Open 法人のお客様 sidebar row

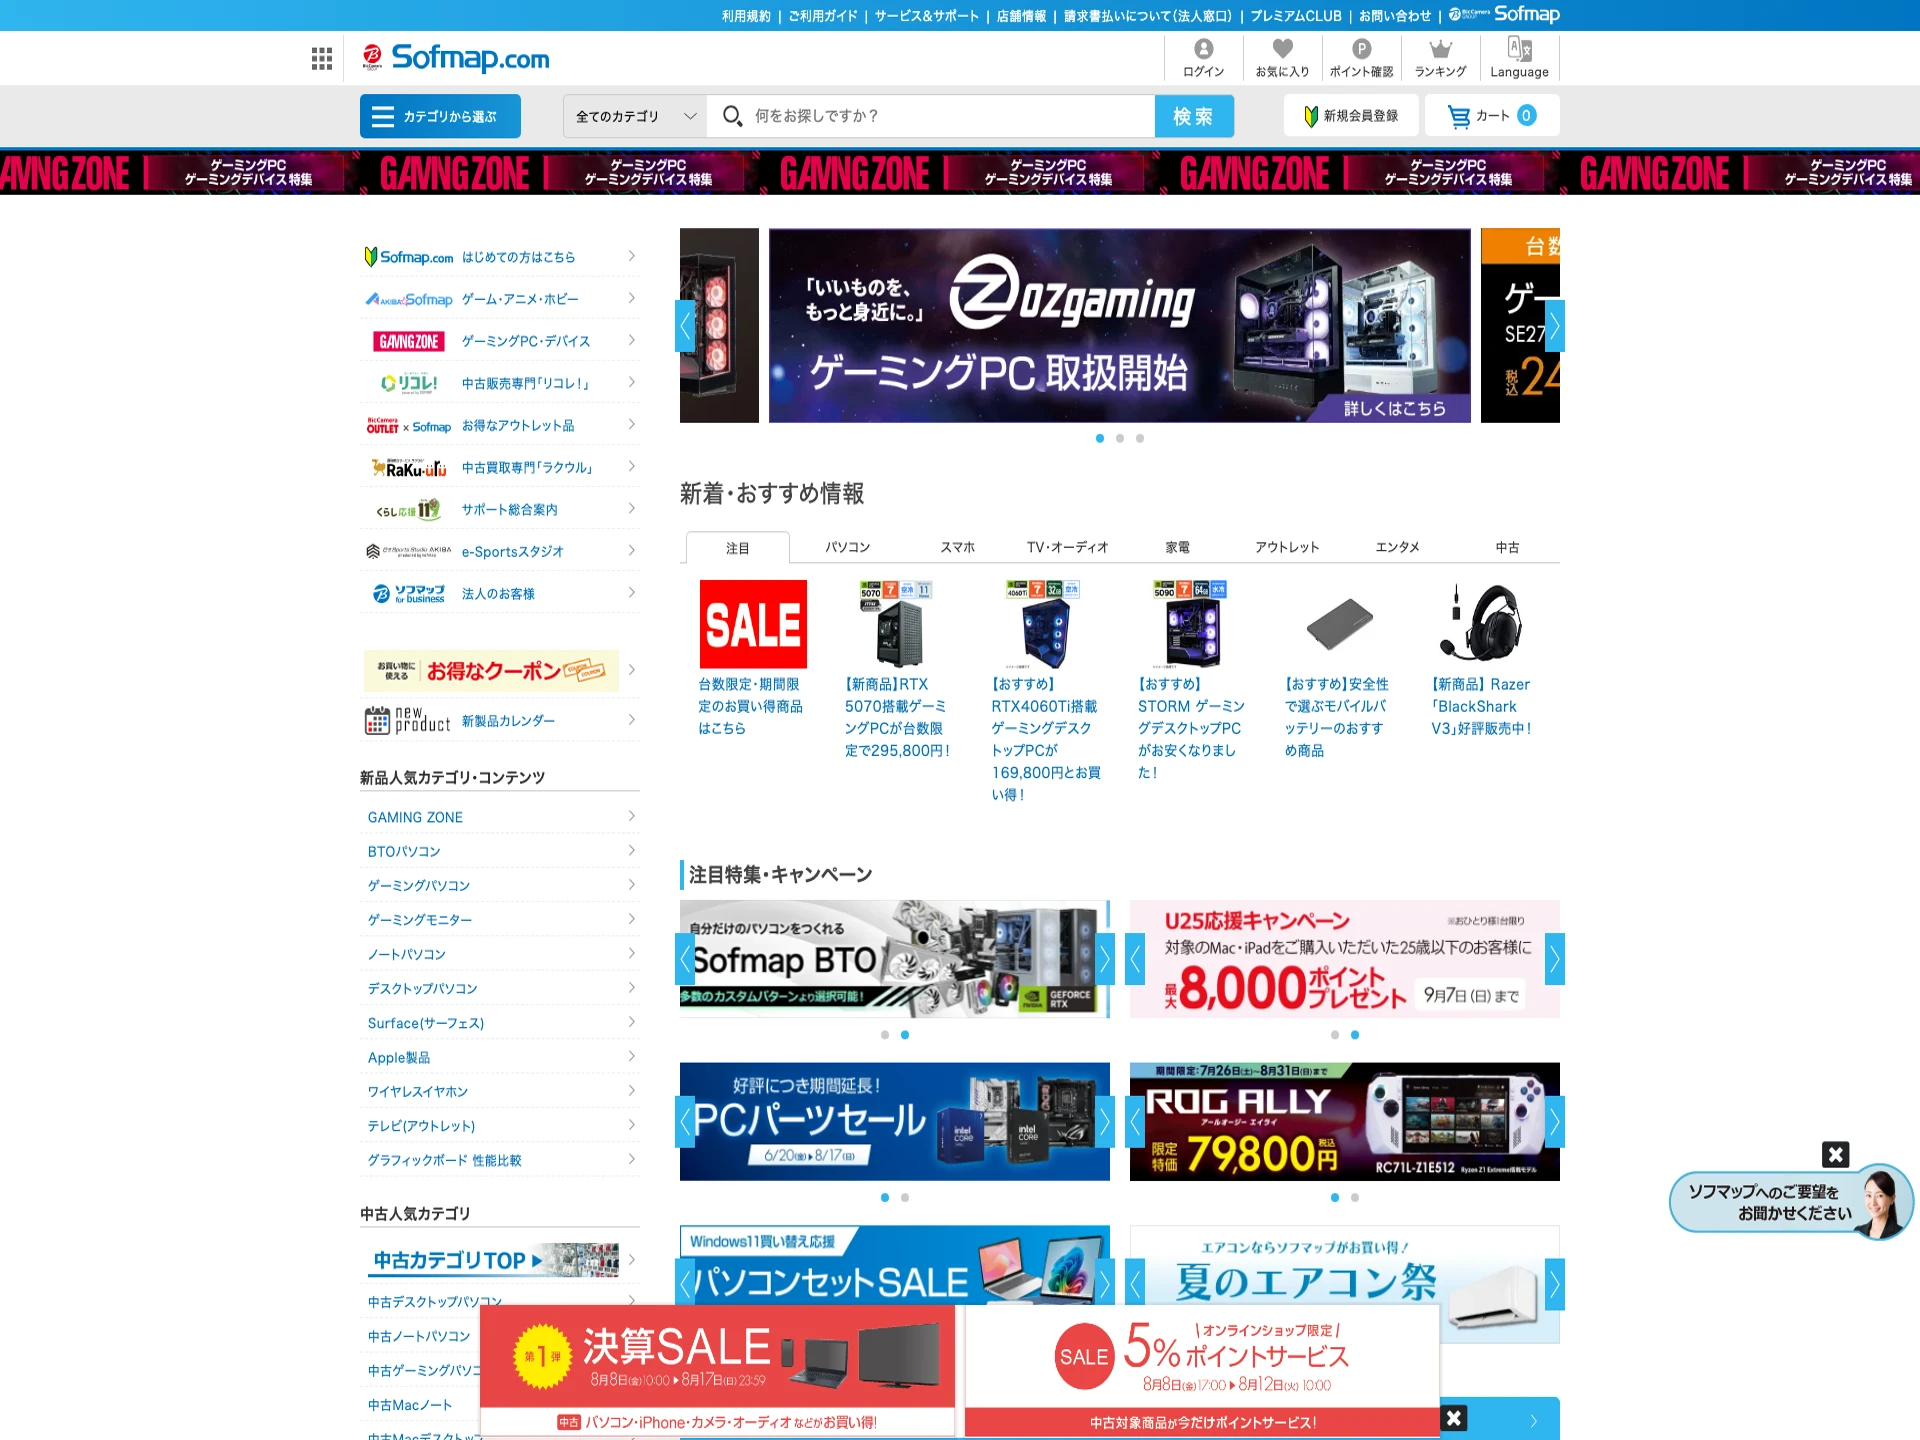pyautogui.click(x=500, y=593)
